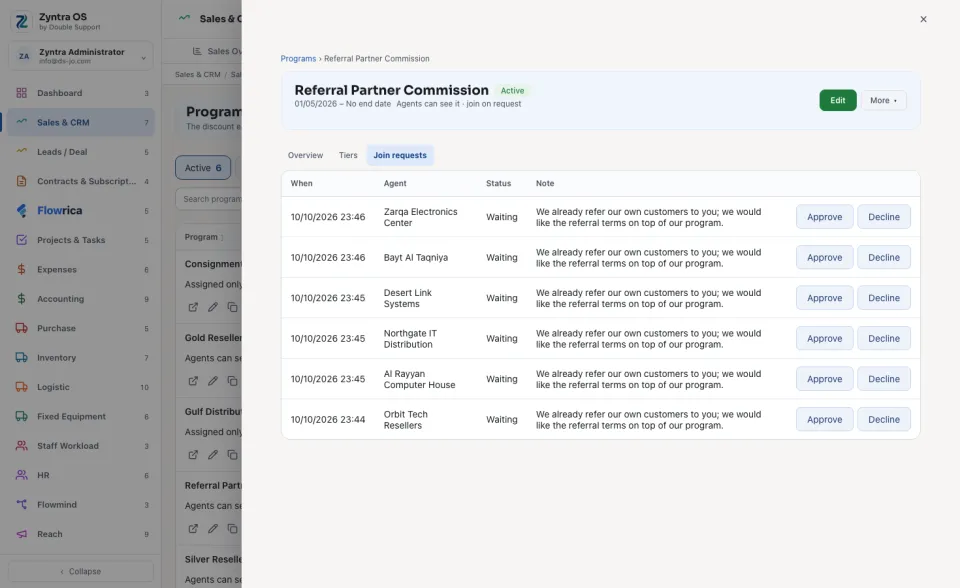Image resolution: width=960 pixels, height=588 pixels.
Task: Go to Programs breadcrumb link
Action: [x=298, y=59]
